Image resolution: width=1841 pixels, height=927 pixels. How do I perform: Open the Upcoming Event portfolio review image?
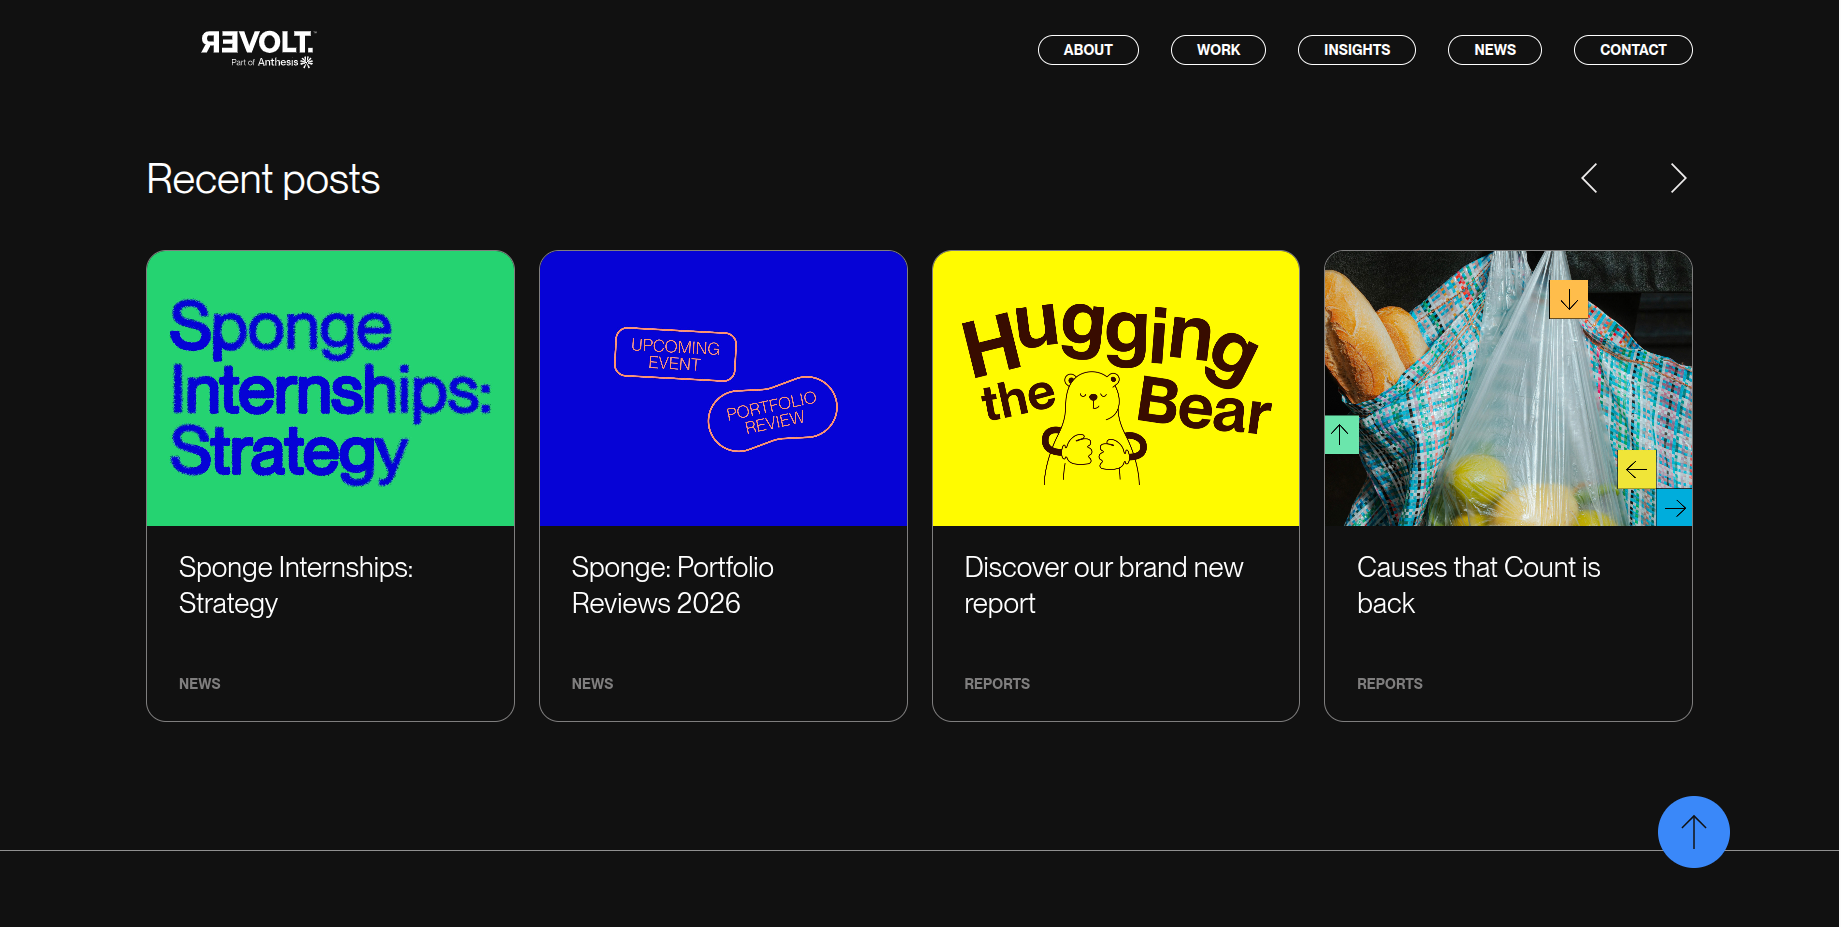[724, 389]
